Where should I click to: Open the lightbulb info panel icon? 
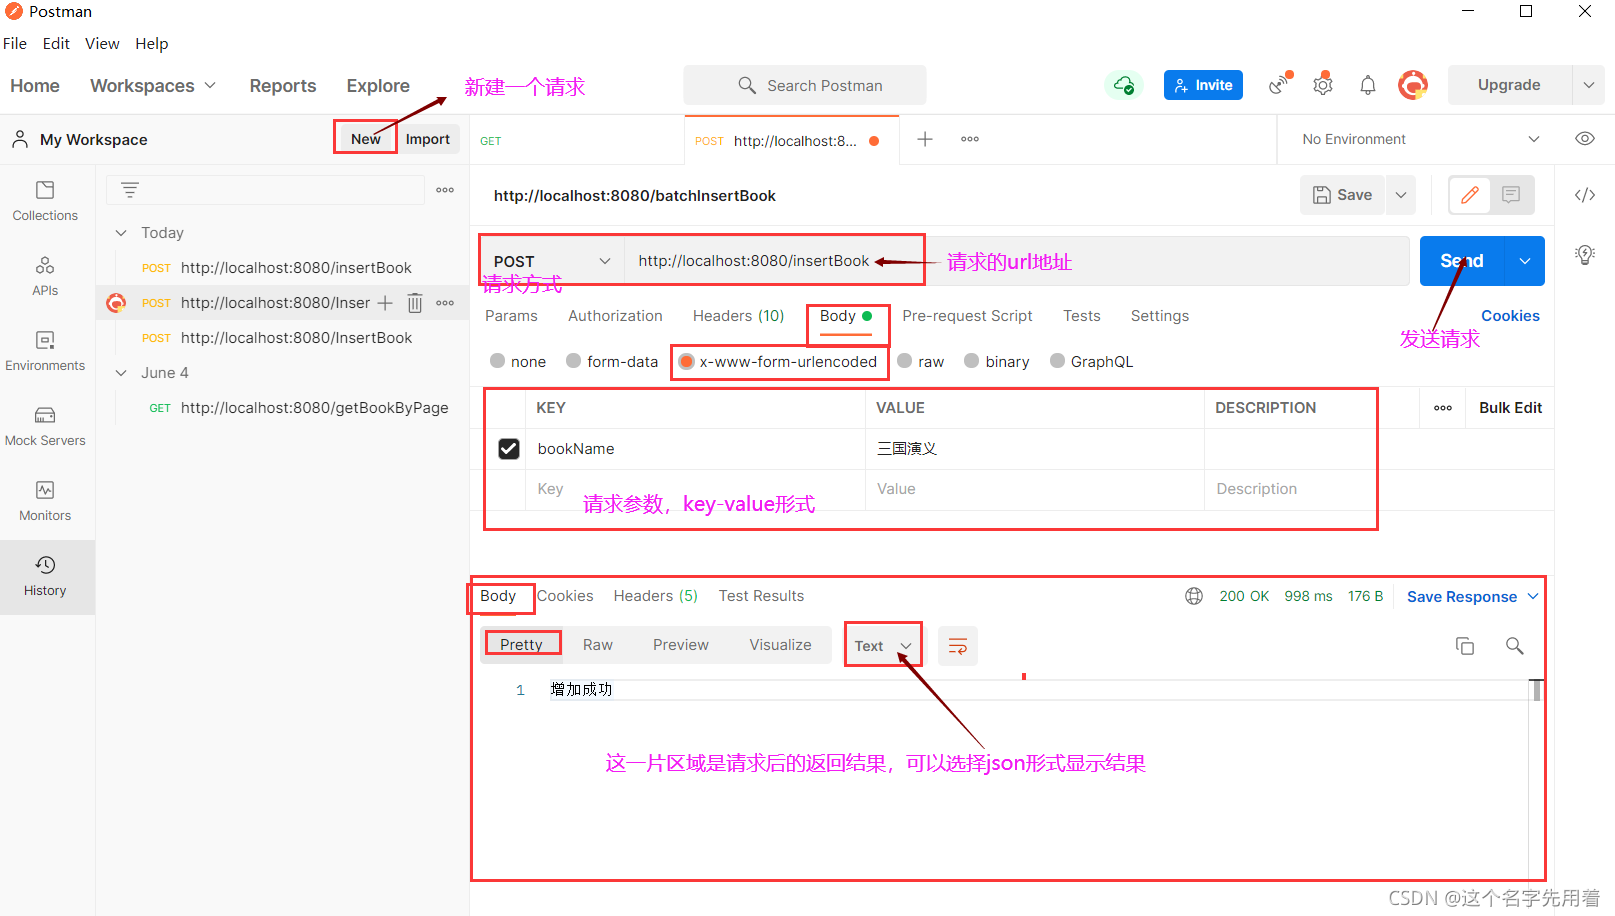point(1585,254)
